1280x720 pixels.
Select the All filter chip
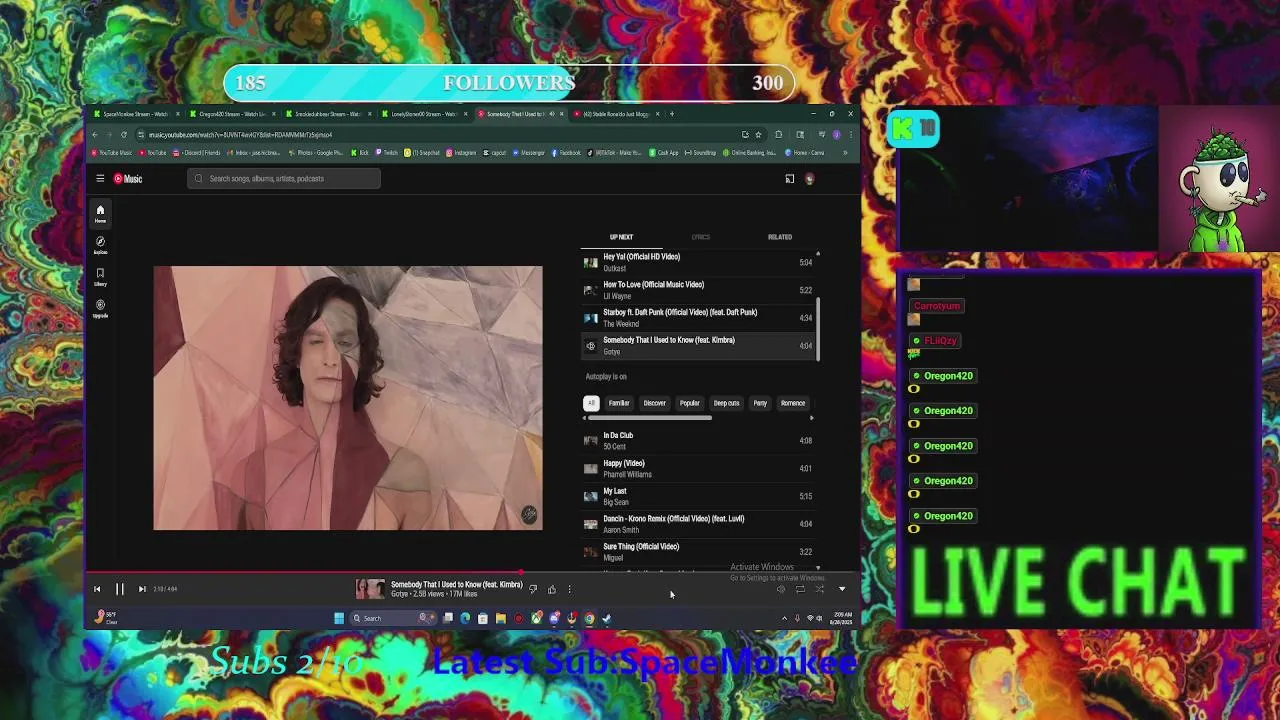pyautogui.click(x=591, y=403)
